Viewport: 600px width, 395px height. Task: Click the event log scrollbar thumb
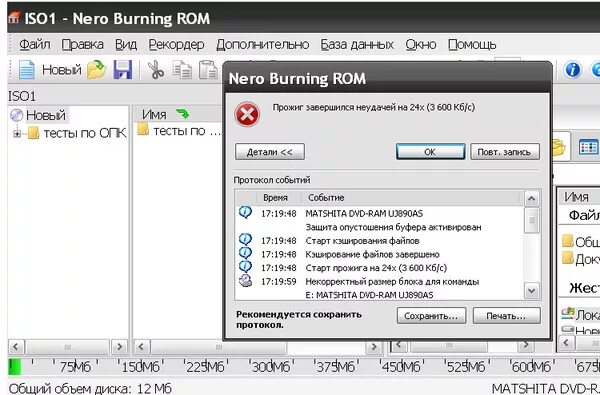coord(532,220)
